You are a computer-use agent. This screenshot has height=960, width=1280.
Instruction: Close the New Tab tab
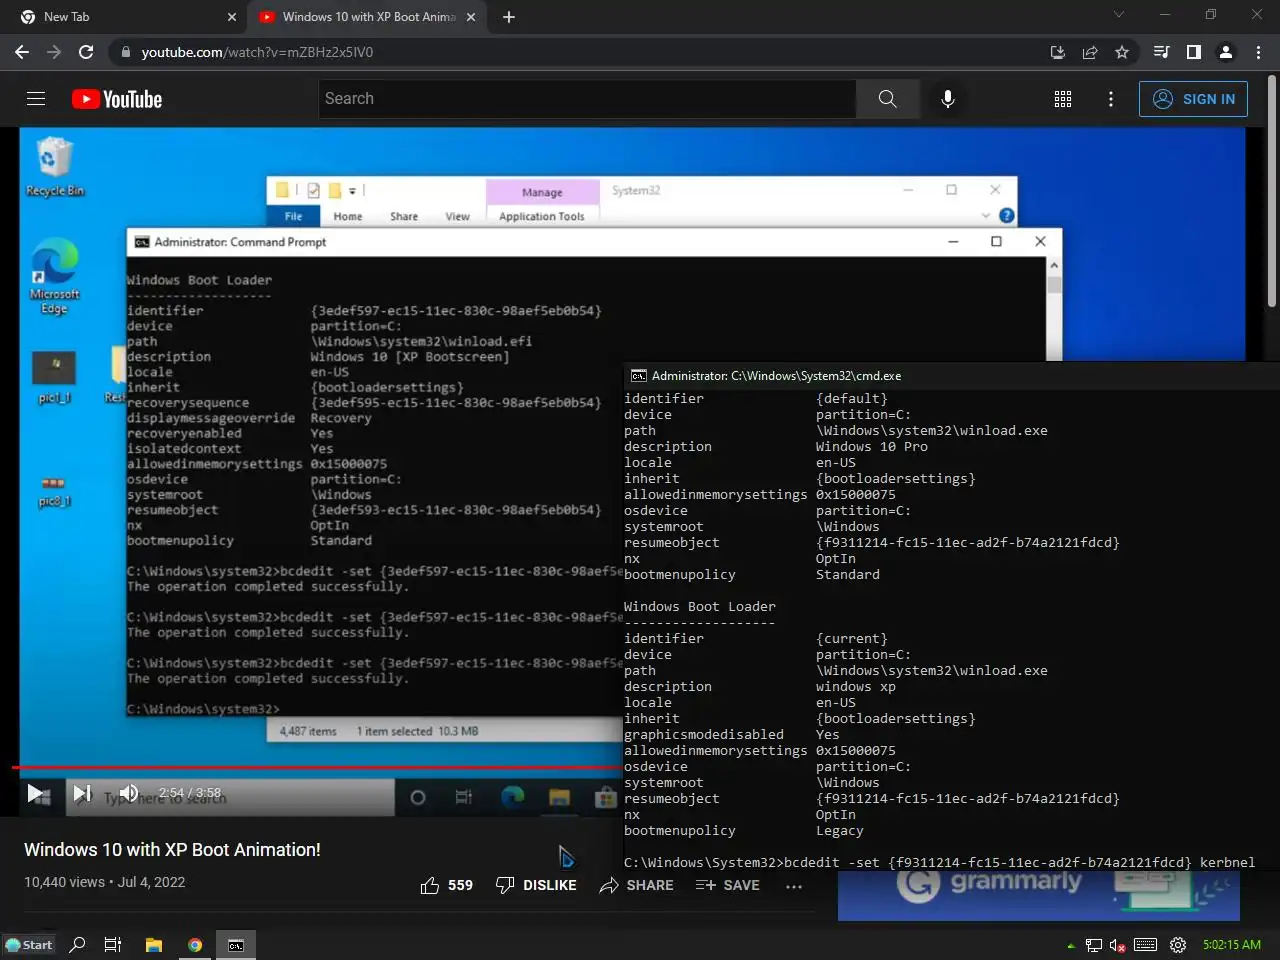point(232,17)
